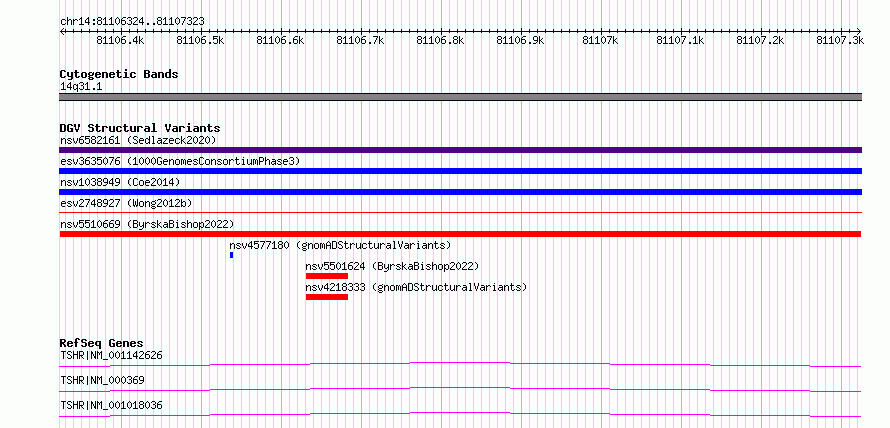
Task: Select the small blue nsv4577180 variant marker
Action: (x=232, y=255)
